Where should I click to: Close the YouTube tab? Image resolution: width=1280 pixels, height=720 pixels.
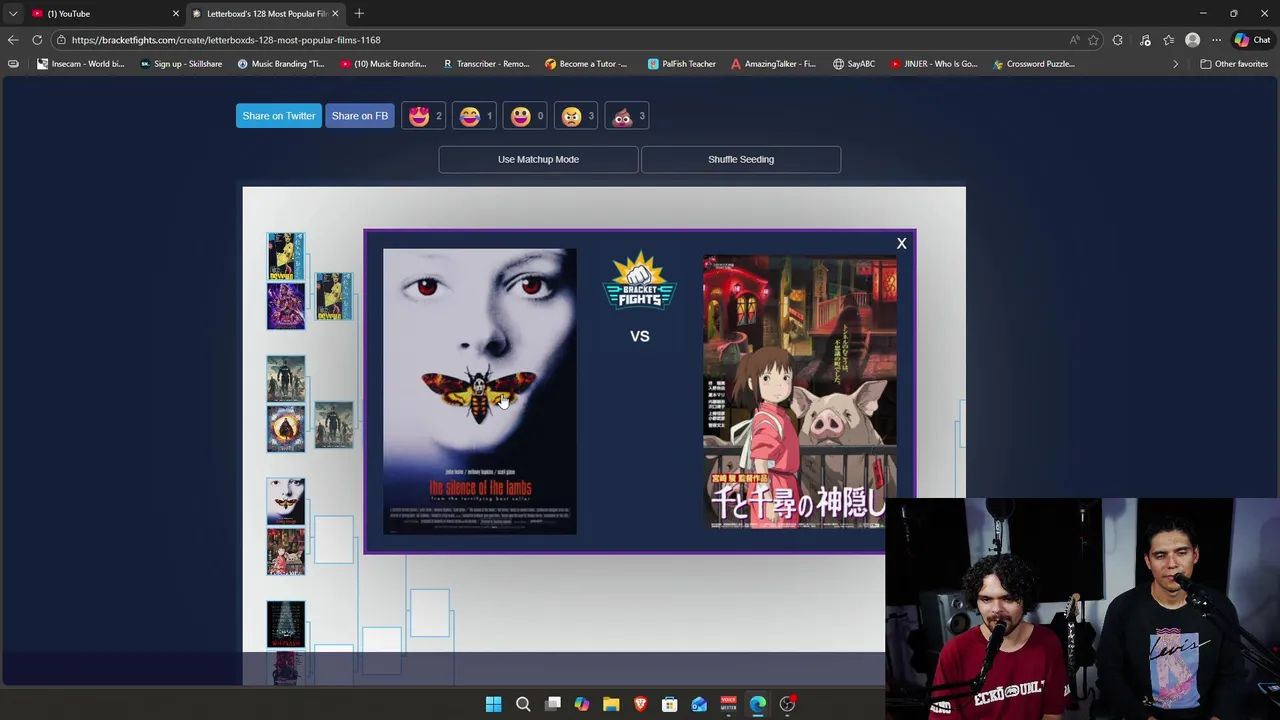(x=176, y=13)
